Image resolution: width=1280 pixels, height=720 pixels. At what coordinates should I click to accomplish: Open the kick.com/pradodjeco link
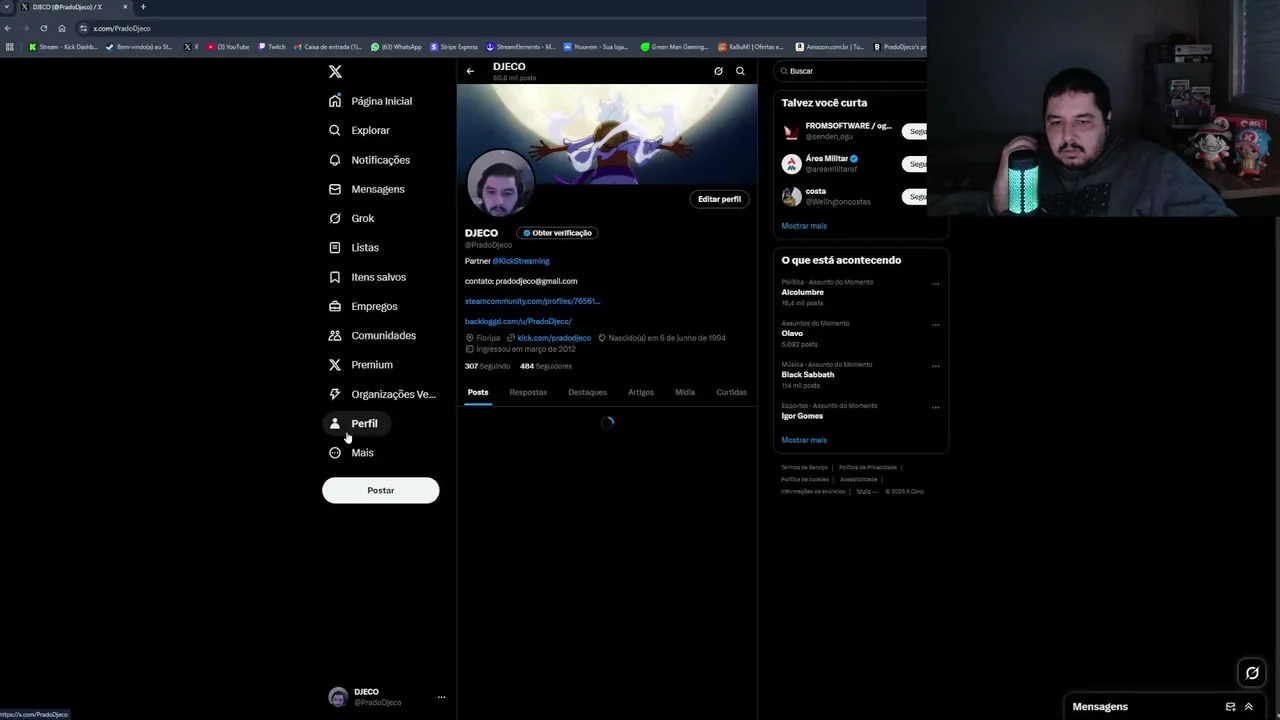tap(554, 338)
